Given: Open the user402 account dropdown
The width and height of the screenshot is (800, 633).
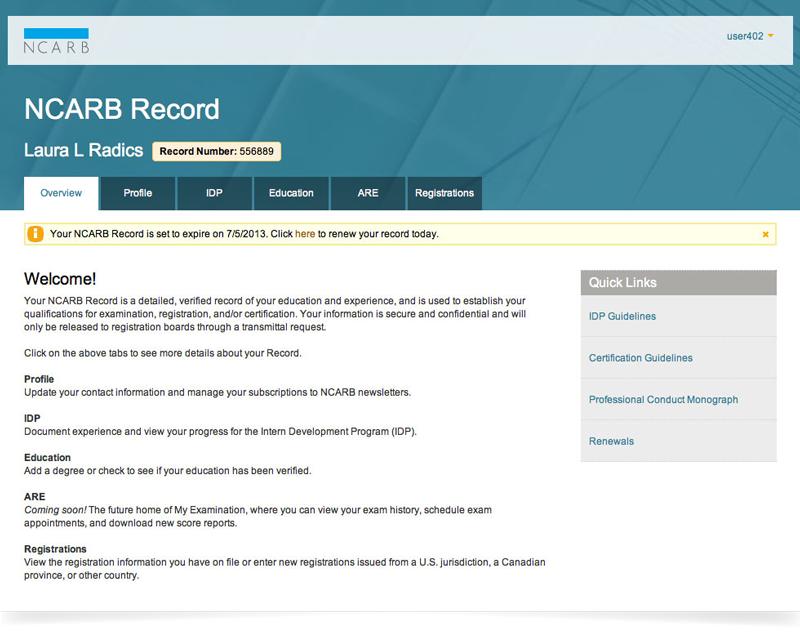Looking at the screenshot, I should tap(750, 36).
